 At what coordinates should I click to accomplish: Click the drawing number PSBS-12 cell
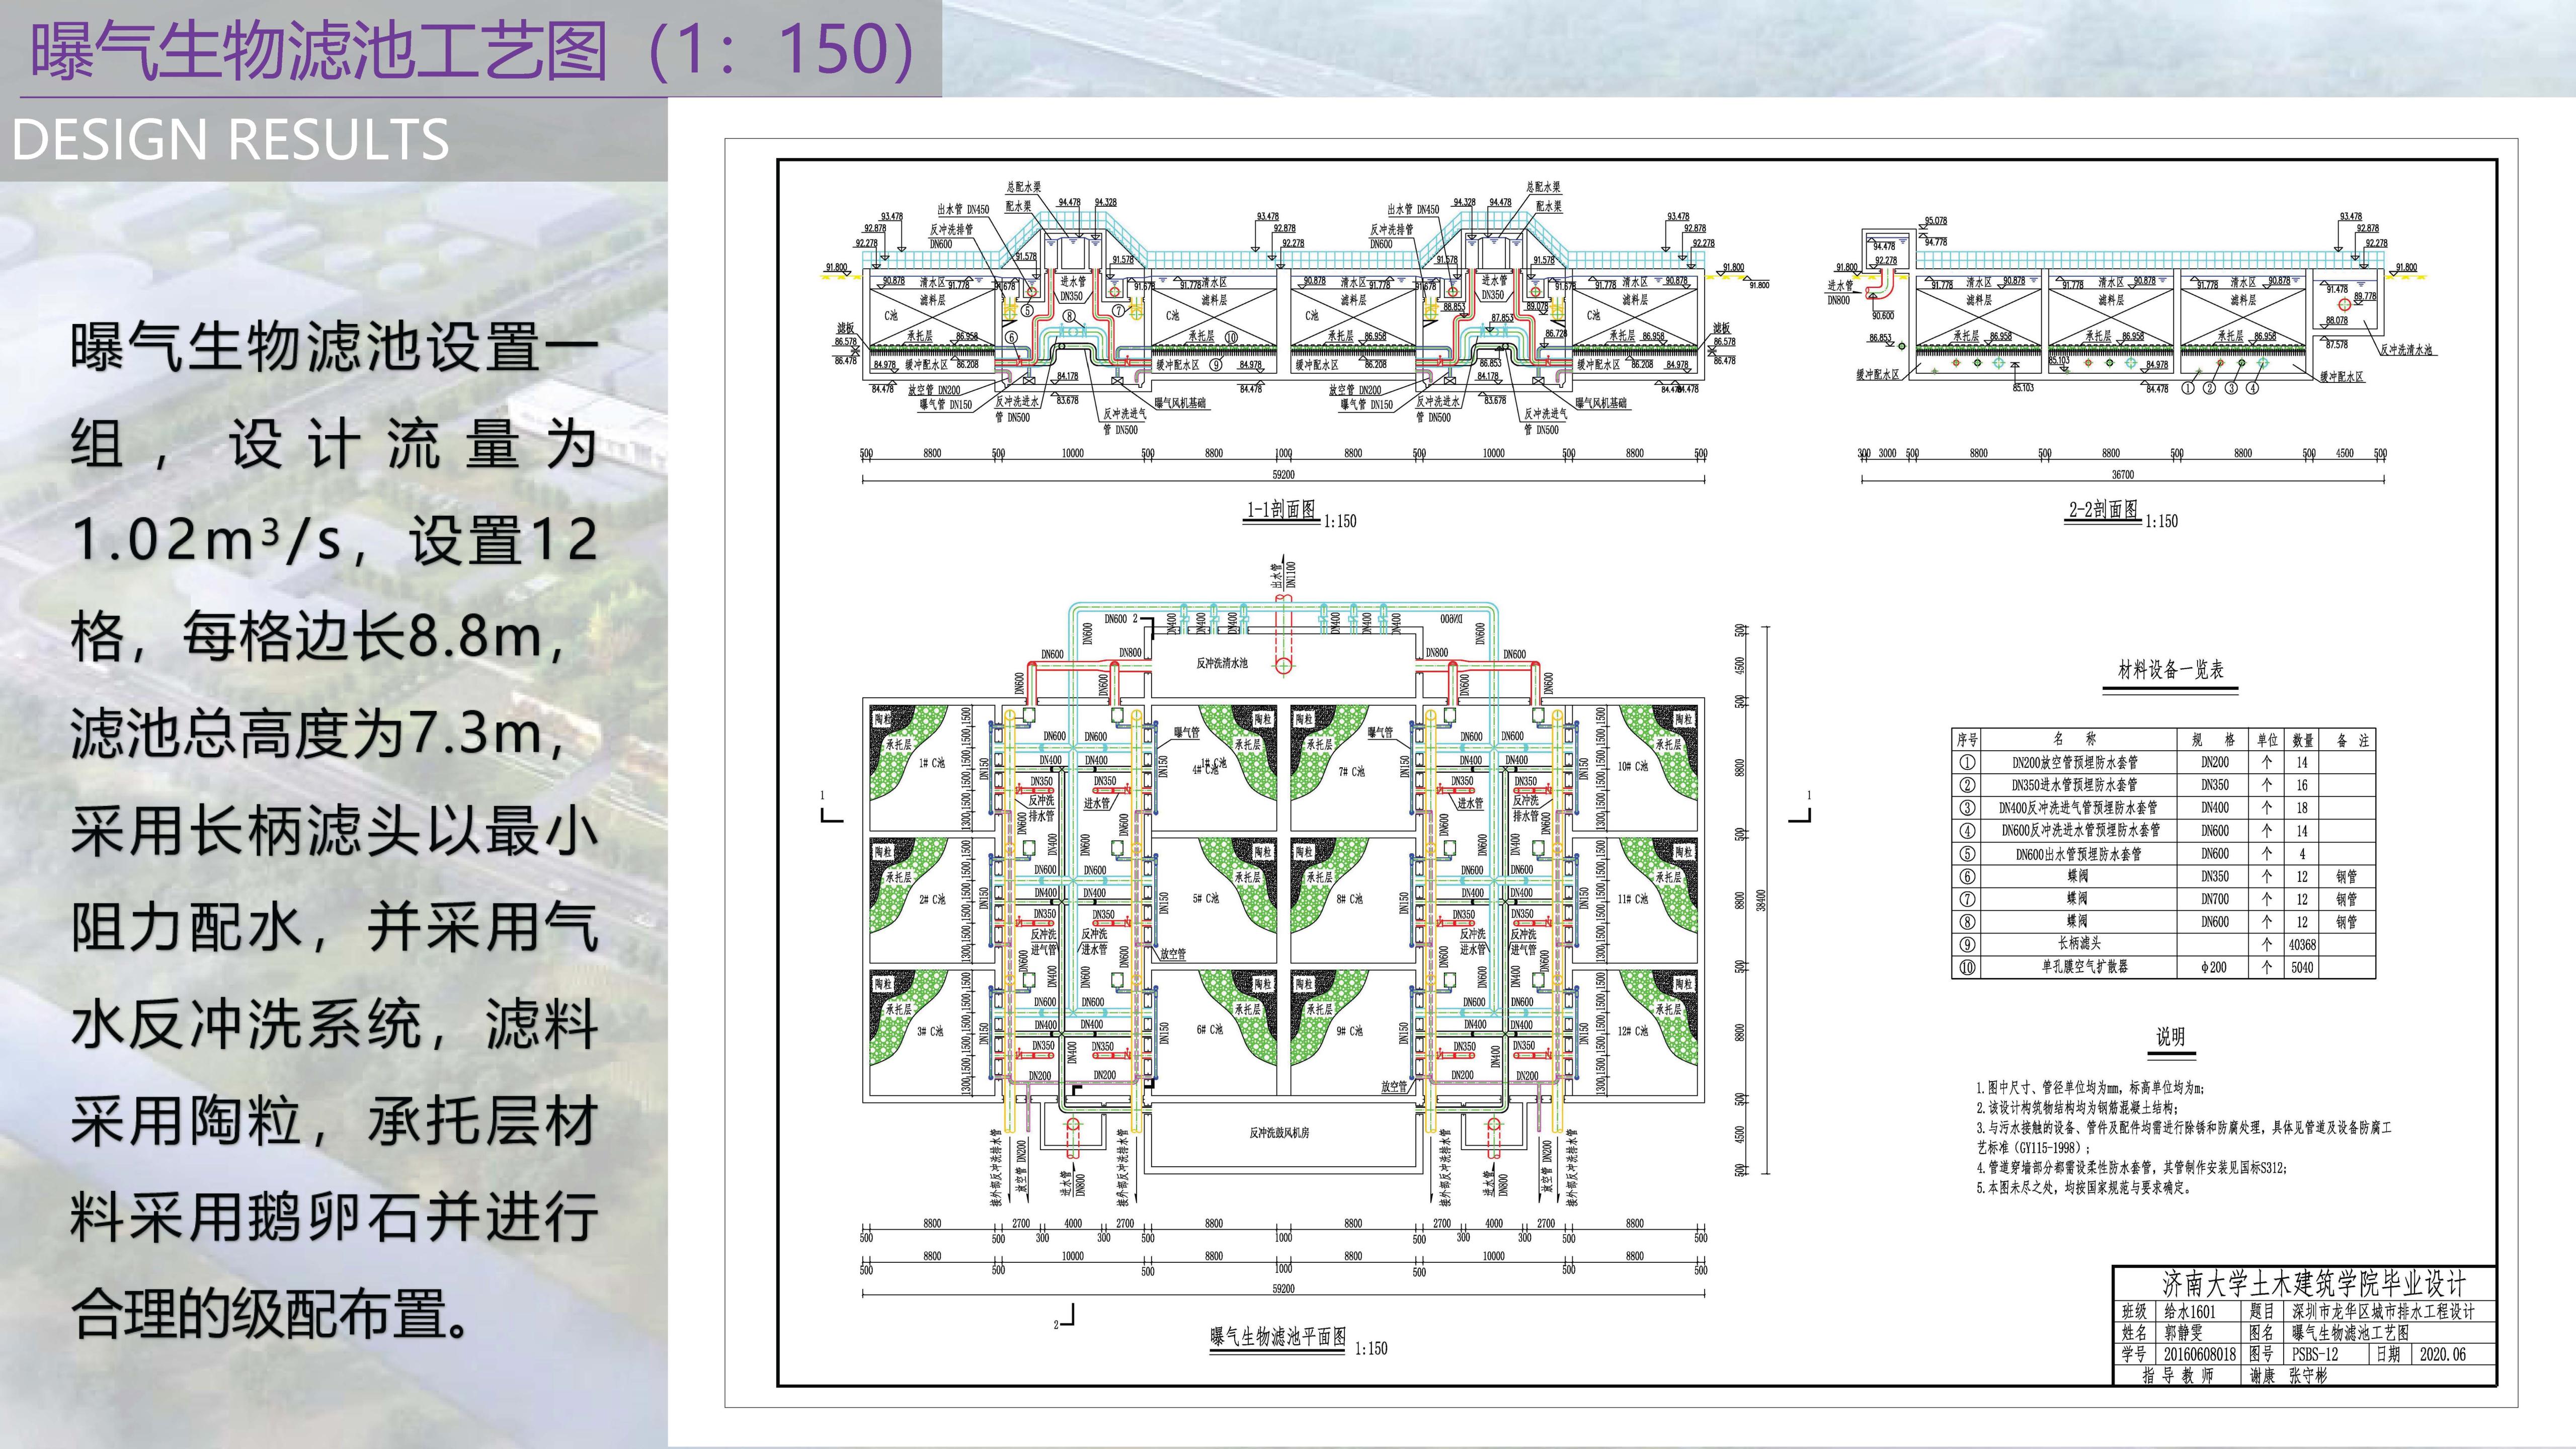click(2315, 1354)
